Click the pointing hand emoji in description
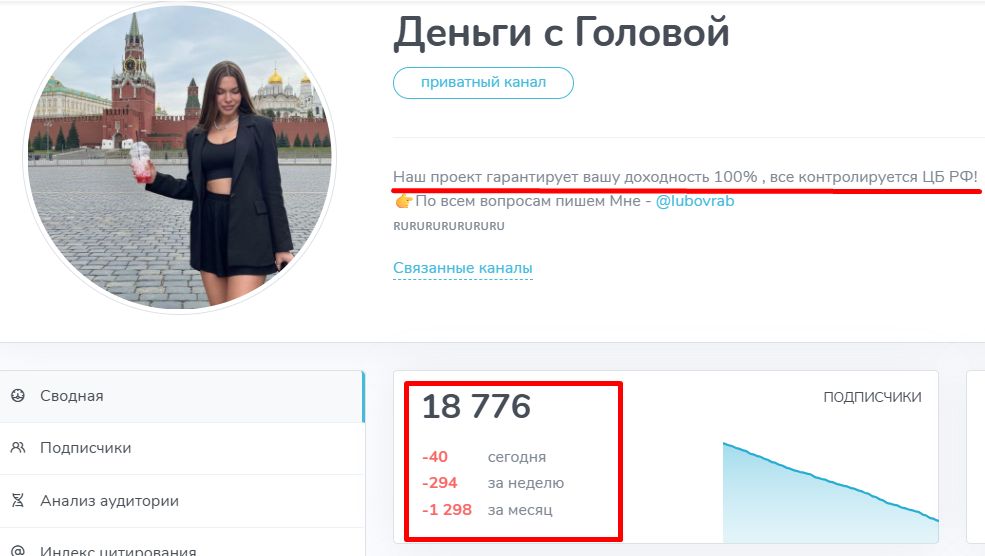Viewport: 985px width, 556px height. pyautogui.click(x=403, y=201)
